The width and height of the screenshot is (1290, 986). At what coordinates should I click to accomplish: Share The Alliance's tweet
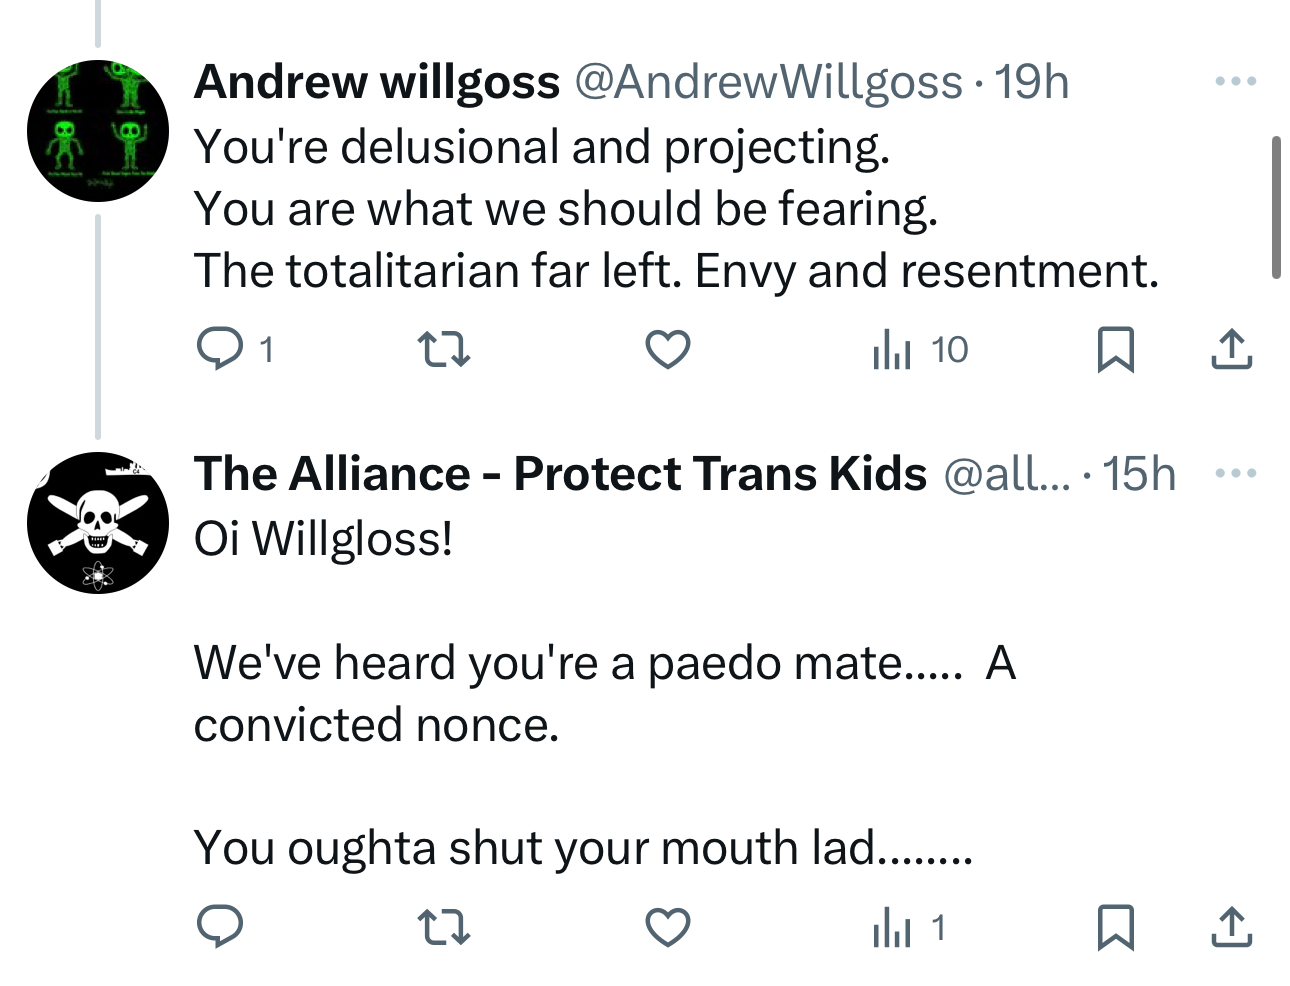pos(1231,927)
